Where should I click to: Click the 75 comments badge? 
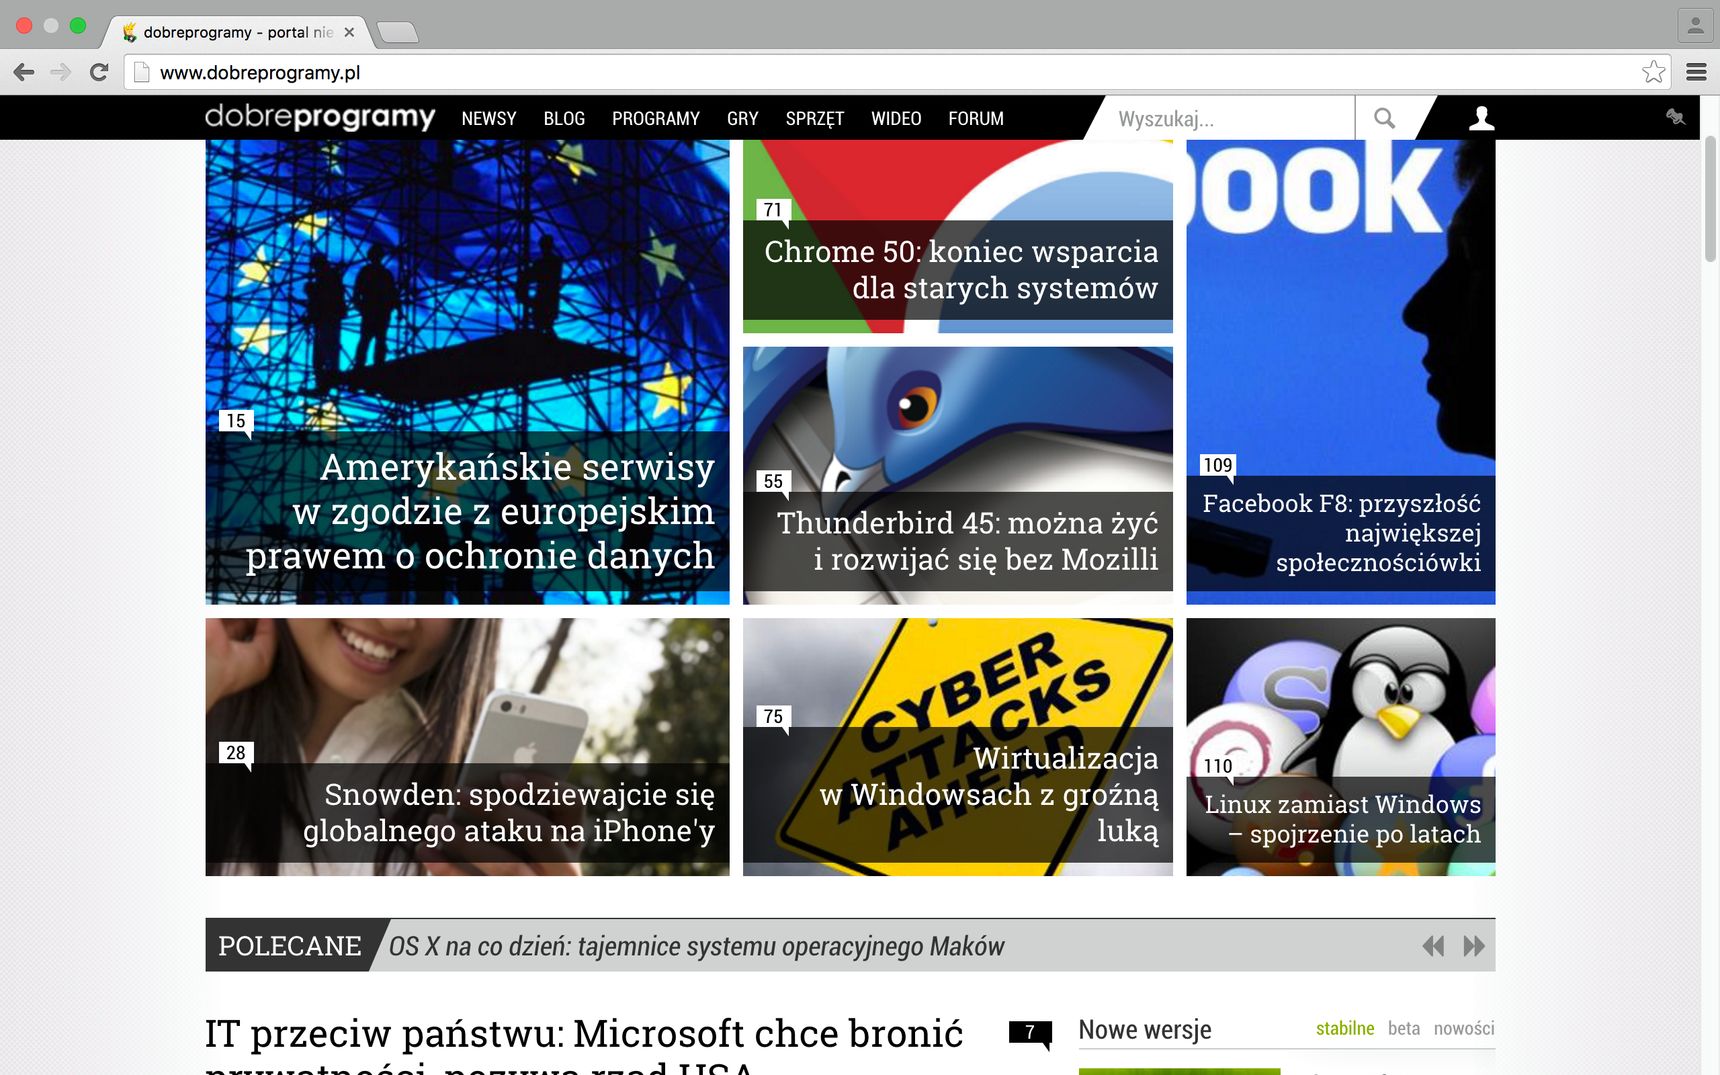click(773, 716)
